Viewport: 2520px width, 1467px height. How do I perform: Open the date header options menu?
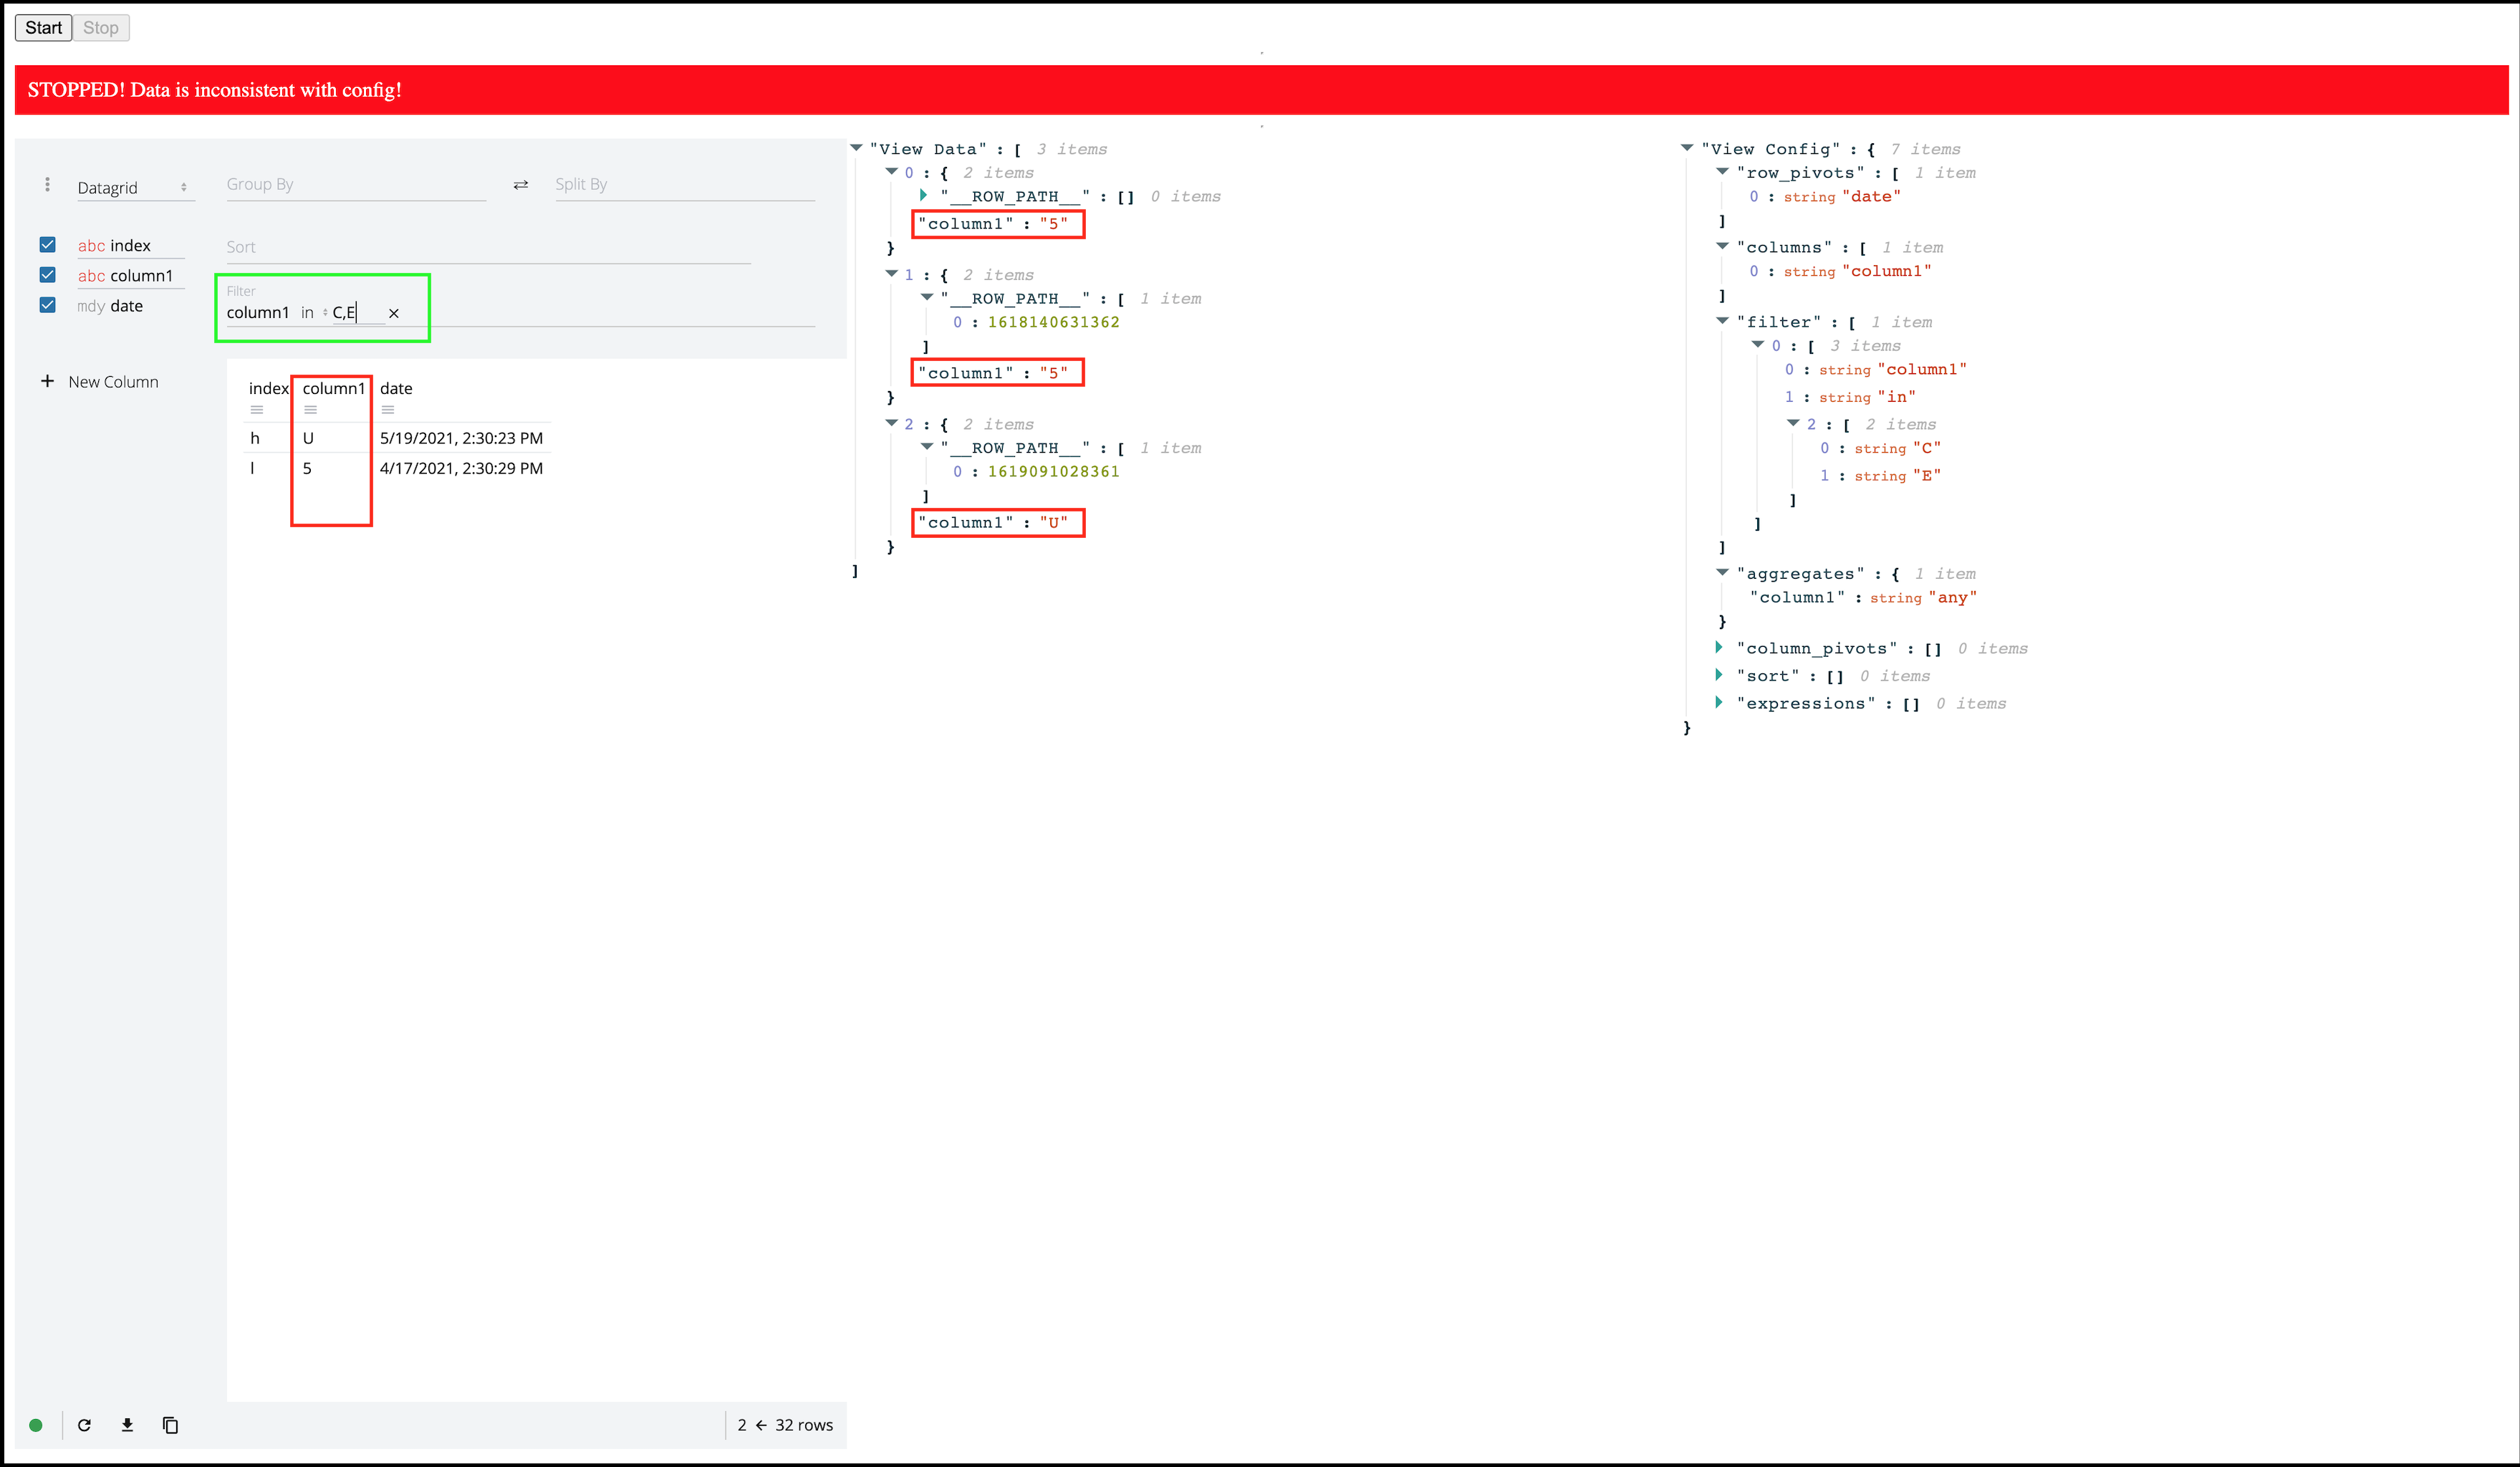[388, 410]
